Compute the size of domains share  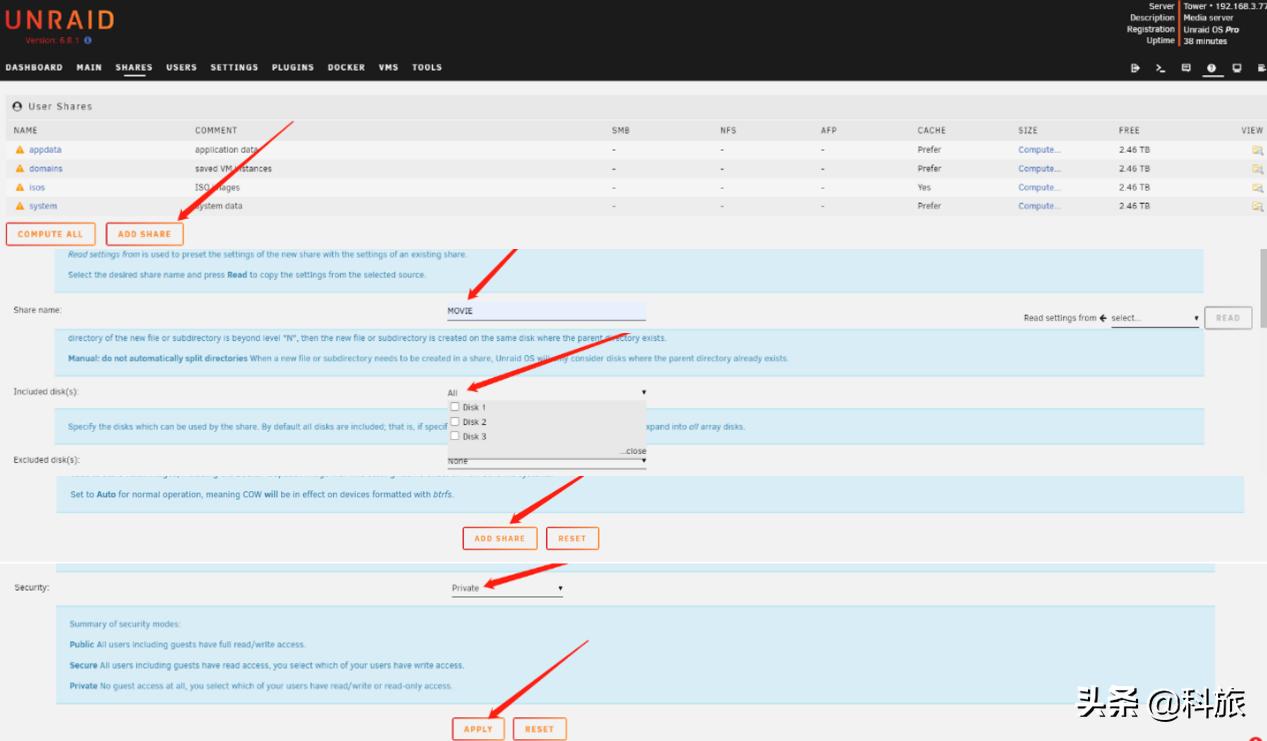tap(1039, 169)
